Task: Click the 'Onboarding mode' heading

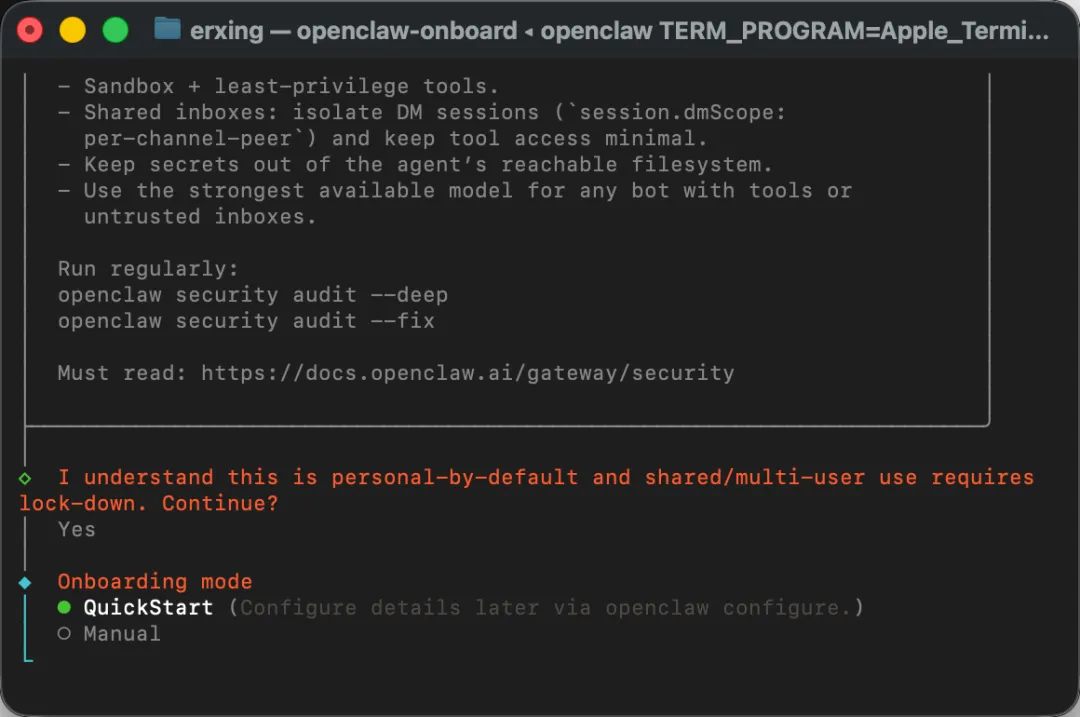Action: tap(155, 582)
